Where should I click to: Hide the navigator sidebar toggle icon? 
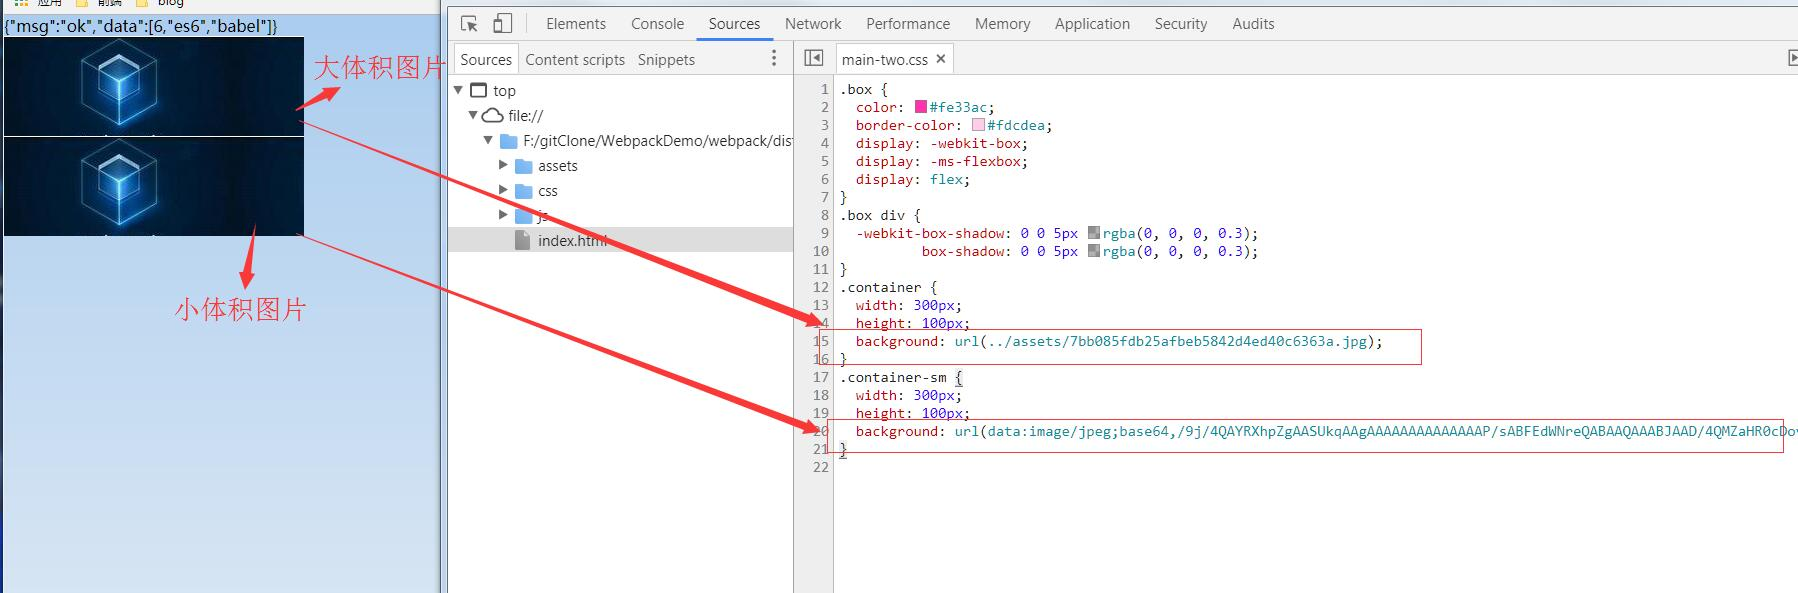(x=814, y=59)
